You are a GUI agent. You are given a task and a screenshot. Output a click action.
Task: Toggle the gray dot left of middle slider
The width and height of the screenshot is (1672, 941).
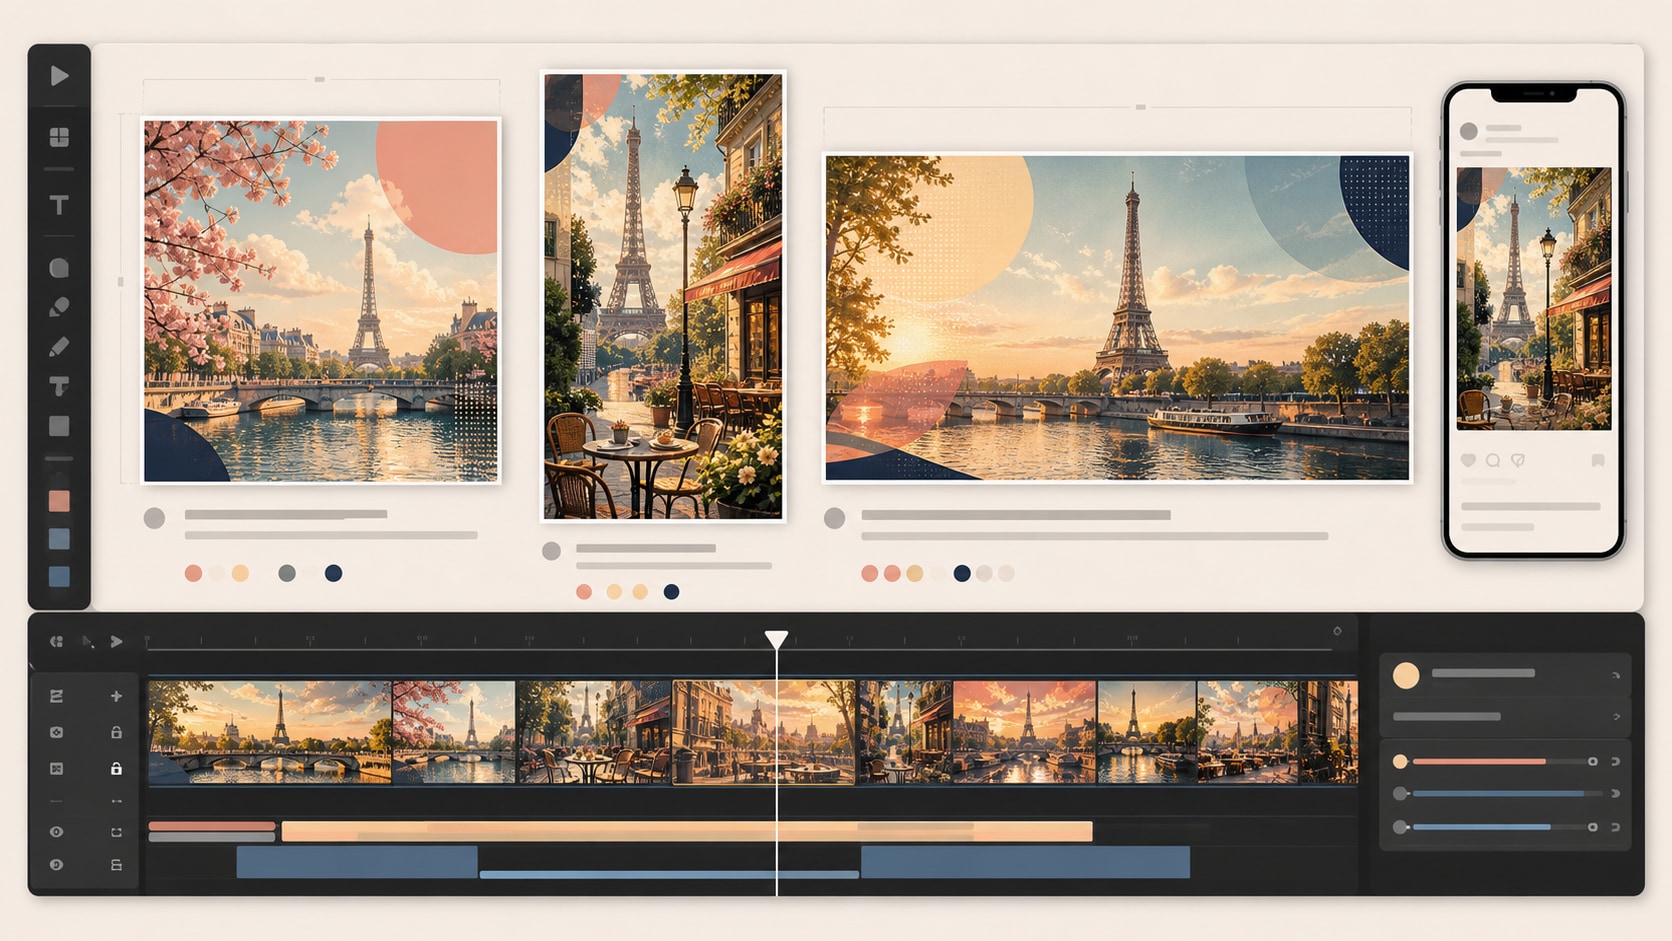coord(1401,794)
